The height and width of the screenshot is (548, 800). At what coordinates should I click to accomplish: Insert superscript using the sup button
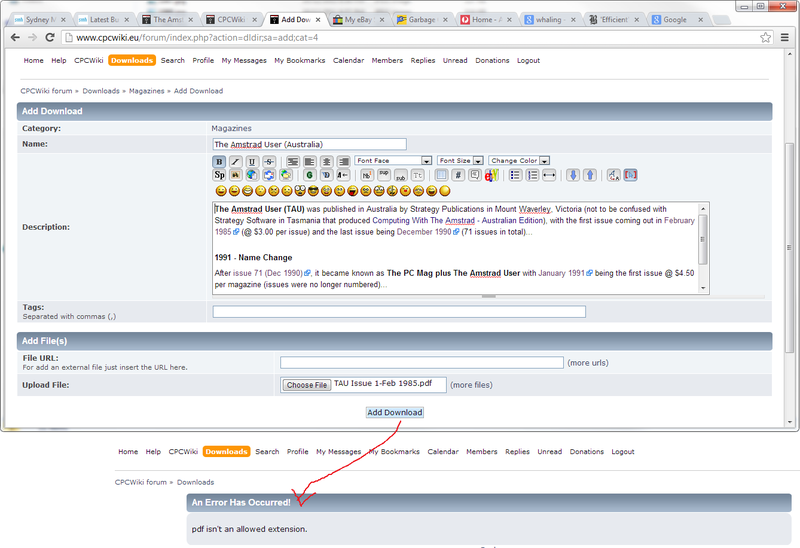click(x=383, y=175)
